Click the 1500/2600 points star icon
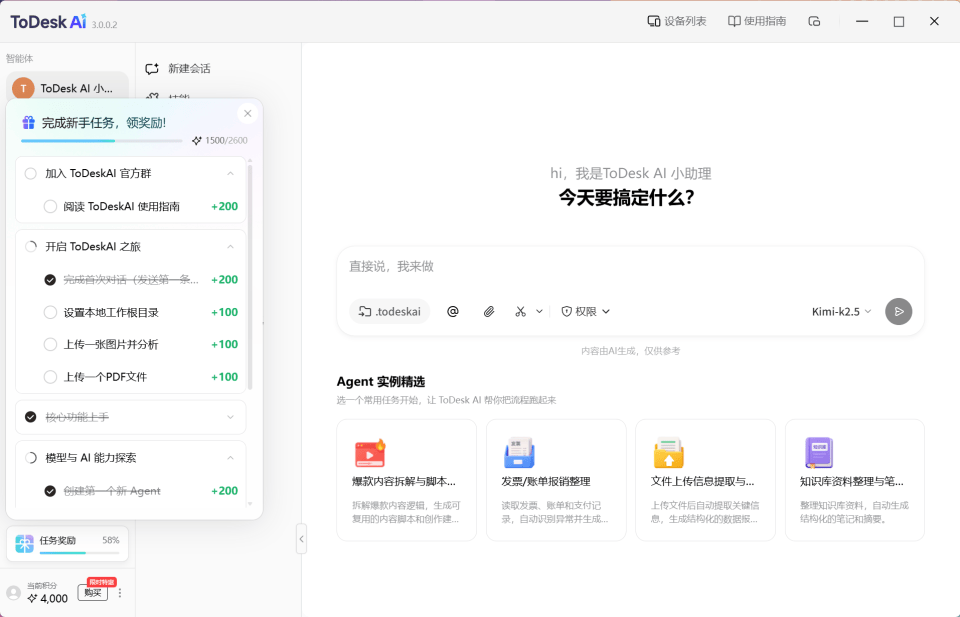 pos(197,140)
